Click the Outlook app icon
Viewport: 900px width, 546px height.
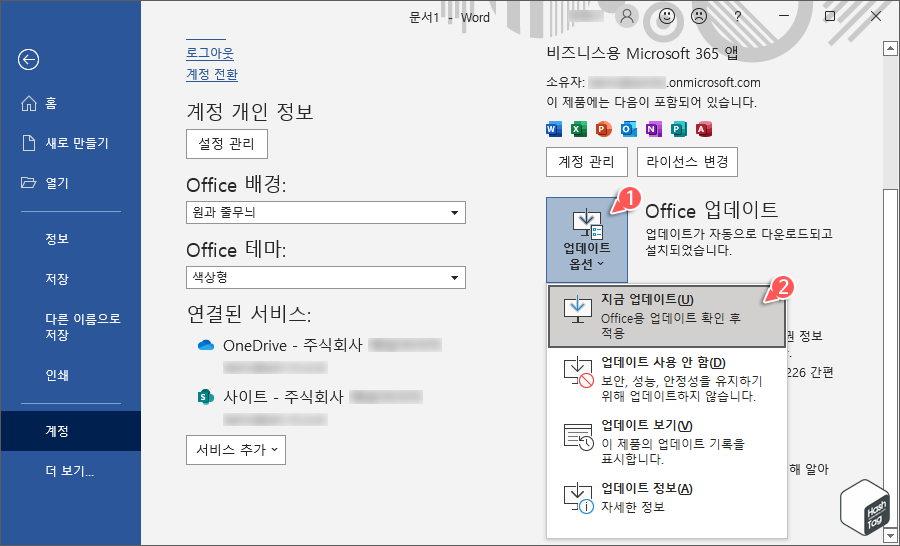click(x=629, y=129)
